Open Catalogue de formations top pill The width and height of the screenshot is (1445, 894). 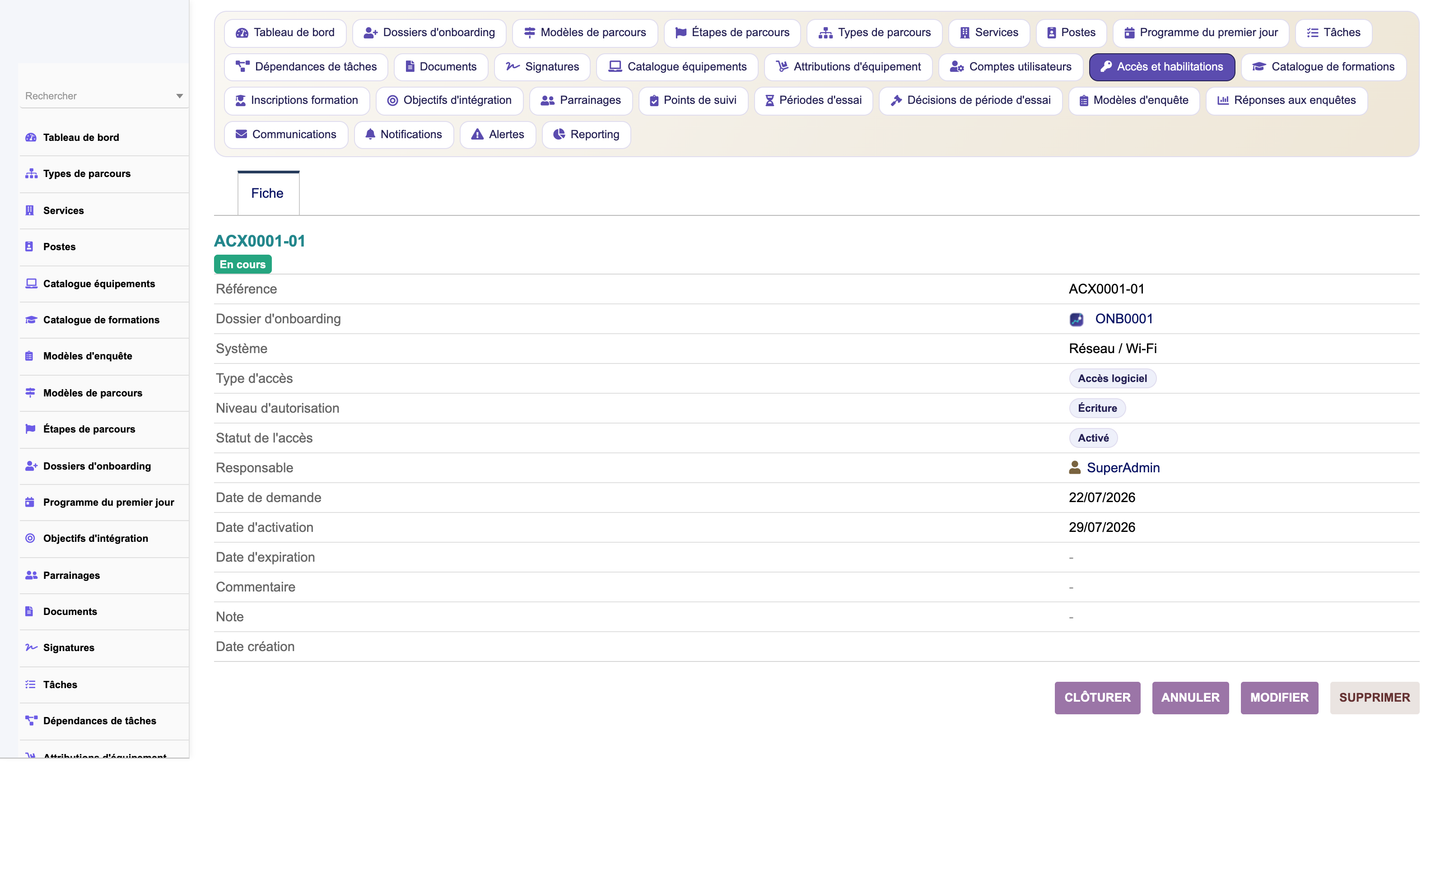(1324, 67)
